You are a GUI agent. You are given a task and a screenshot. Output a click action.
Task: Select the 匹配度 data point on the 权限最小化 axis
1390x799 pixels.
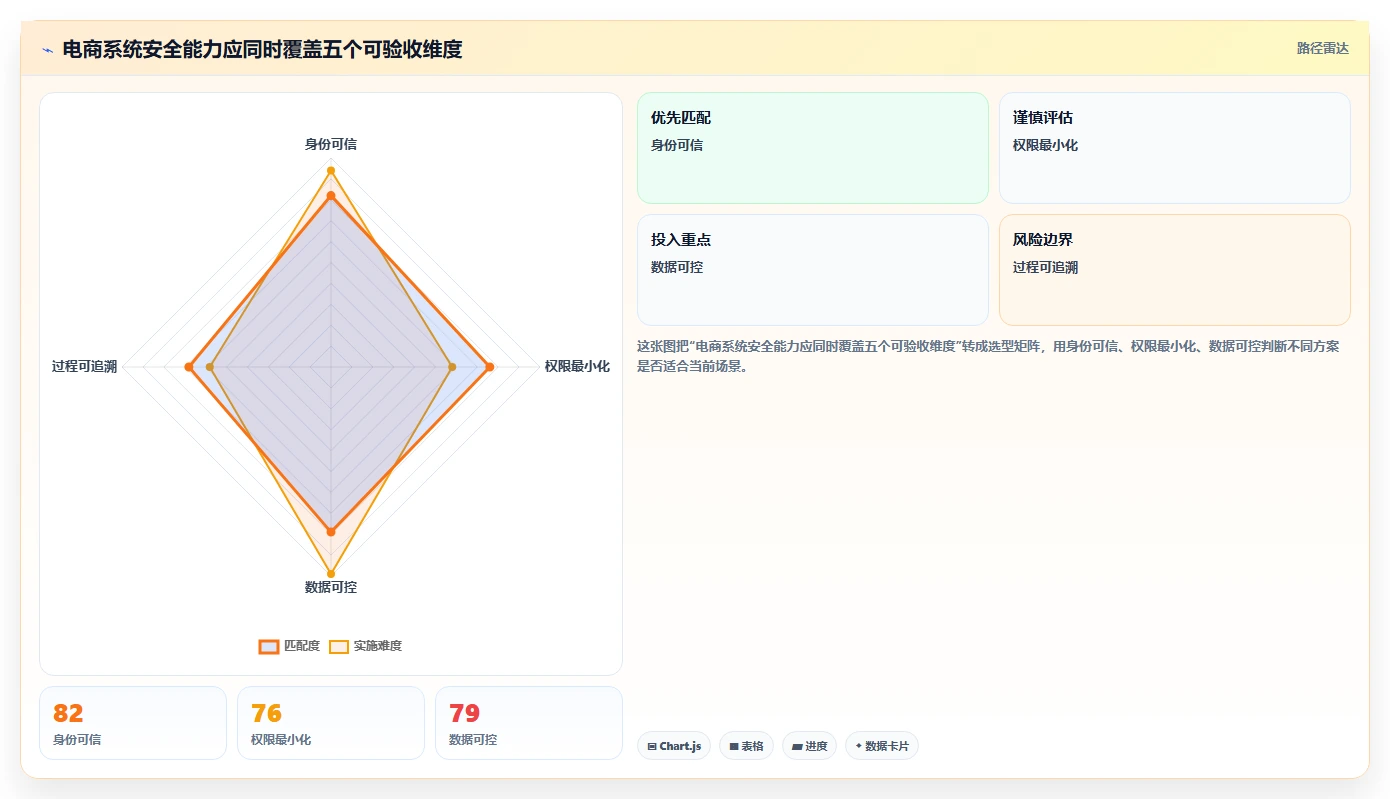(489, 367)
